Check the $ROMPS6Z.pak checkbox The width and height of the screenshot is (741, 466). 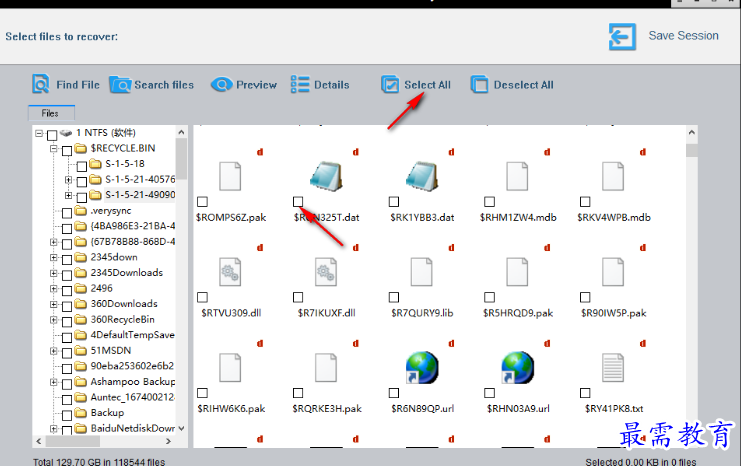point(202,202)
